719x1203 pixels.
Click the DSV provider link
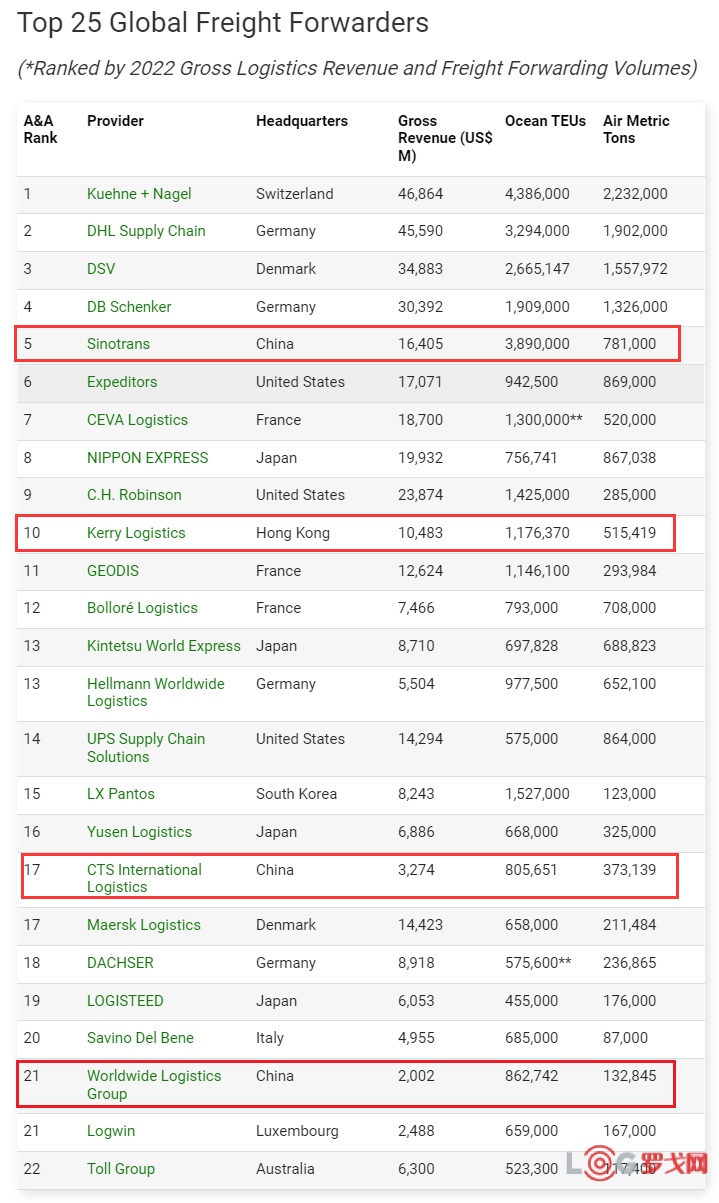[x=101, y=269]
